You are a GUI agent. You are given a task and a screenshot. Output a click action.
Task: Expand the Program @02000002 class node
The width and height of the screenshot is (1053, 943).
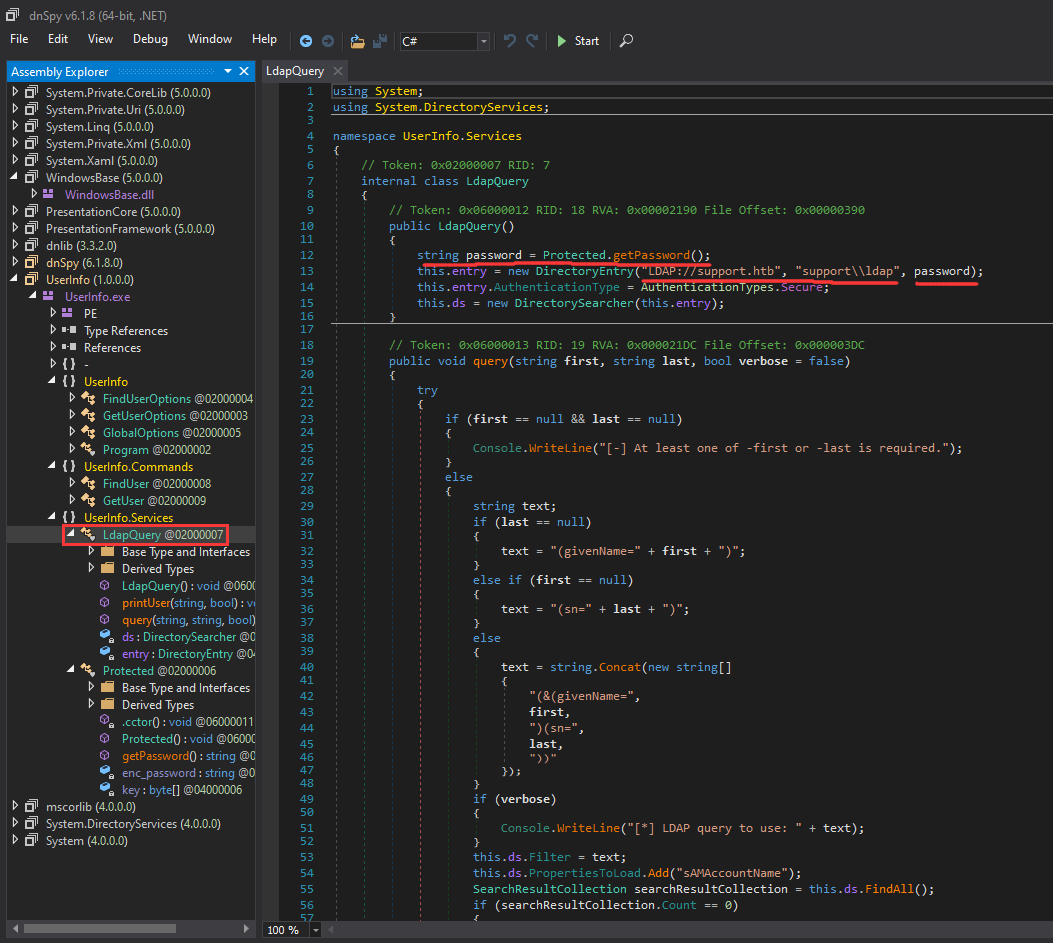[72, 450]
